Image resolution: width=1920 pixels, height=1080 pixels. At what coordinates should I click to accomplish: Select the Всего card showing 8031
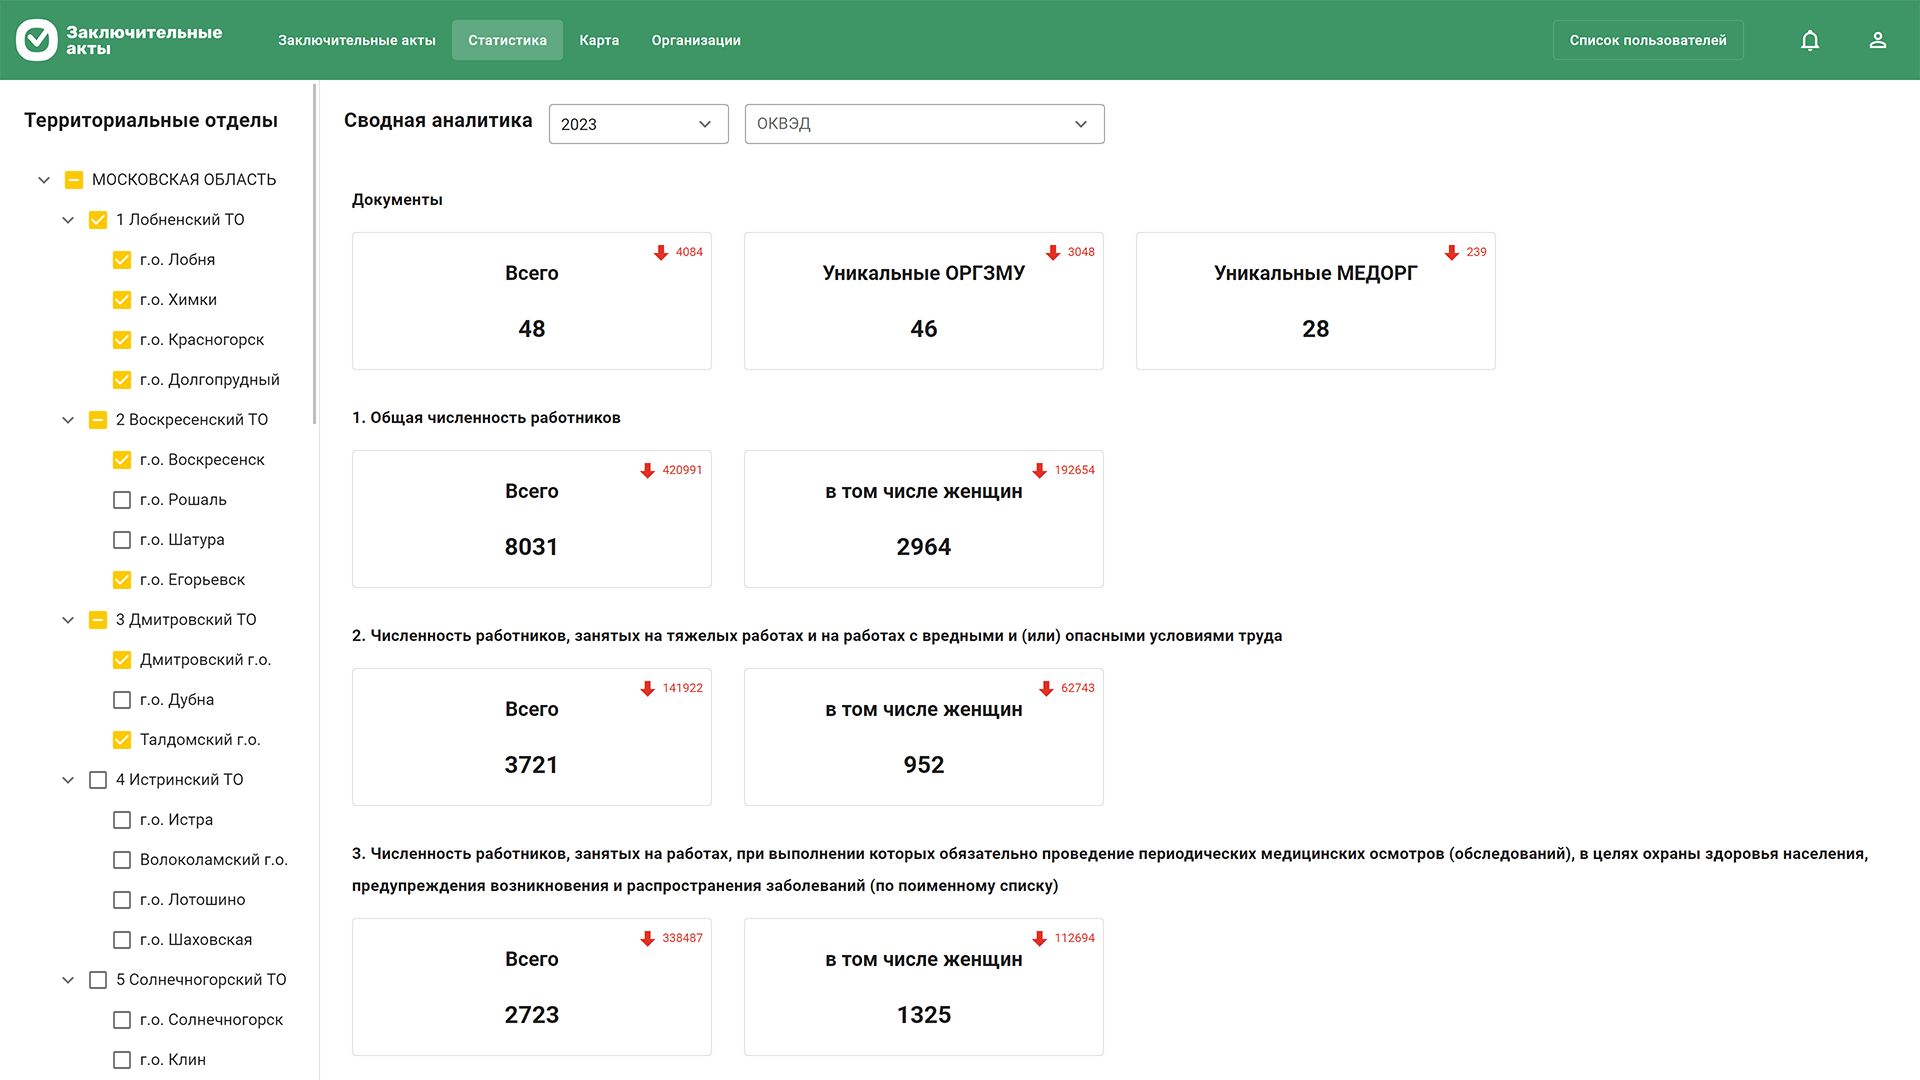(x=532, y=519)
